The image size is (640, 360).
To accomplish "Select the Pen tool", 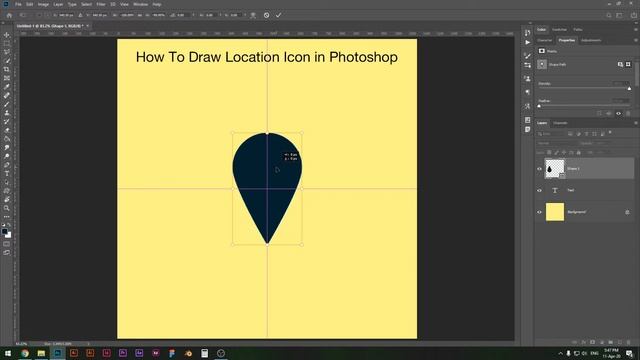I will pos(7,165).
